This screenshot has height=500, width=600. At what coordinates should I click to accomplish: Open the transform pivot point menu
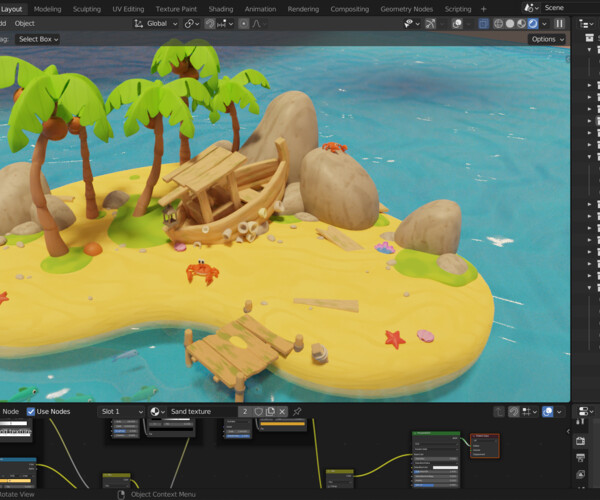[192, 24]
